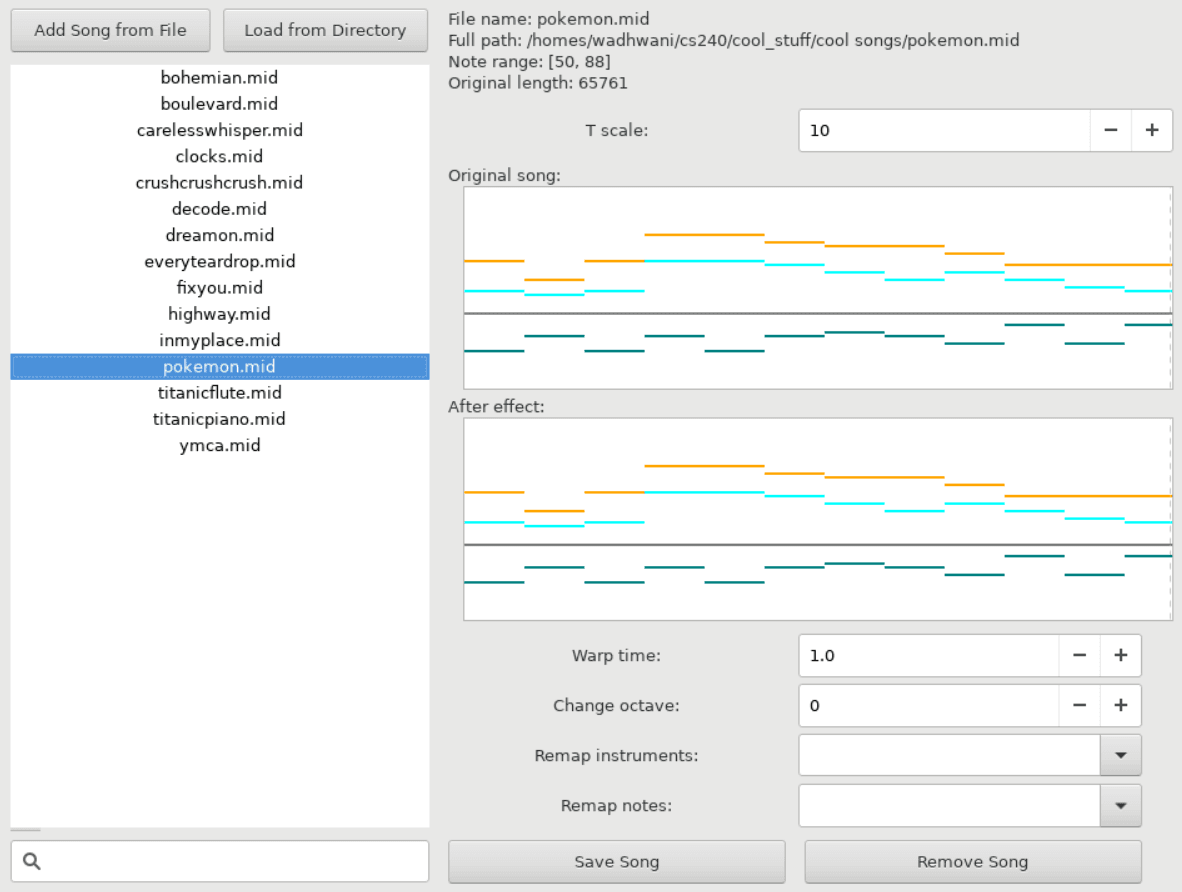Open Remap instruments dropdown arrow

point(1120,756)
